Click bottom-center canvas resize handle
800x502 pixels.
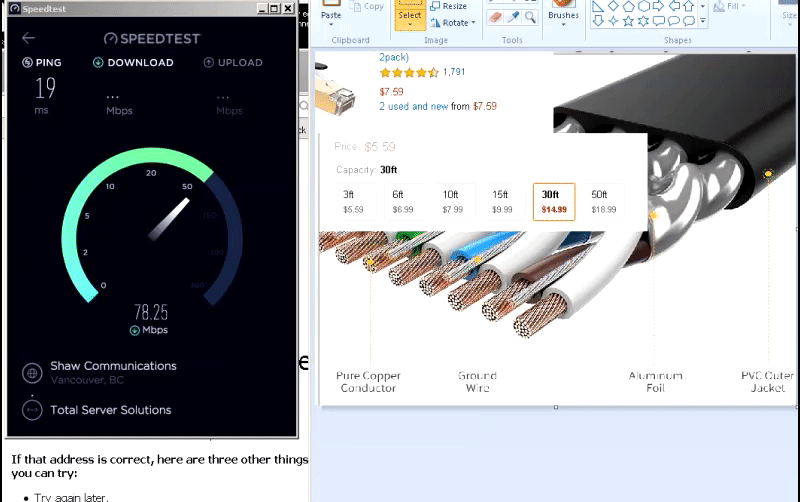coord(556,407)
